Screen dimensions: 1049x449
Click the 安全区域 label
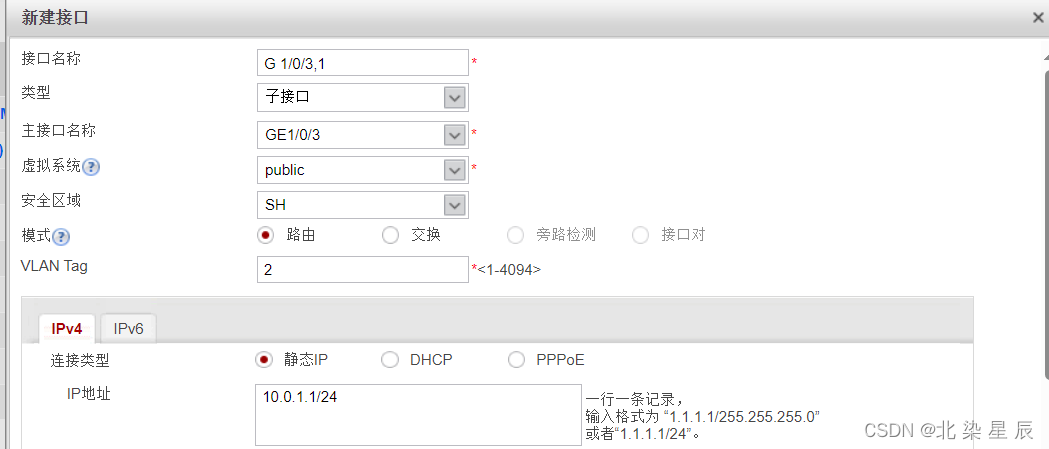pyautogui.click(x=51, y=199)
